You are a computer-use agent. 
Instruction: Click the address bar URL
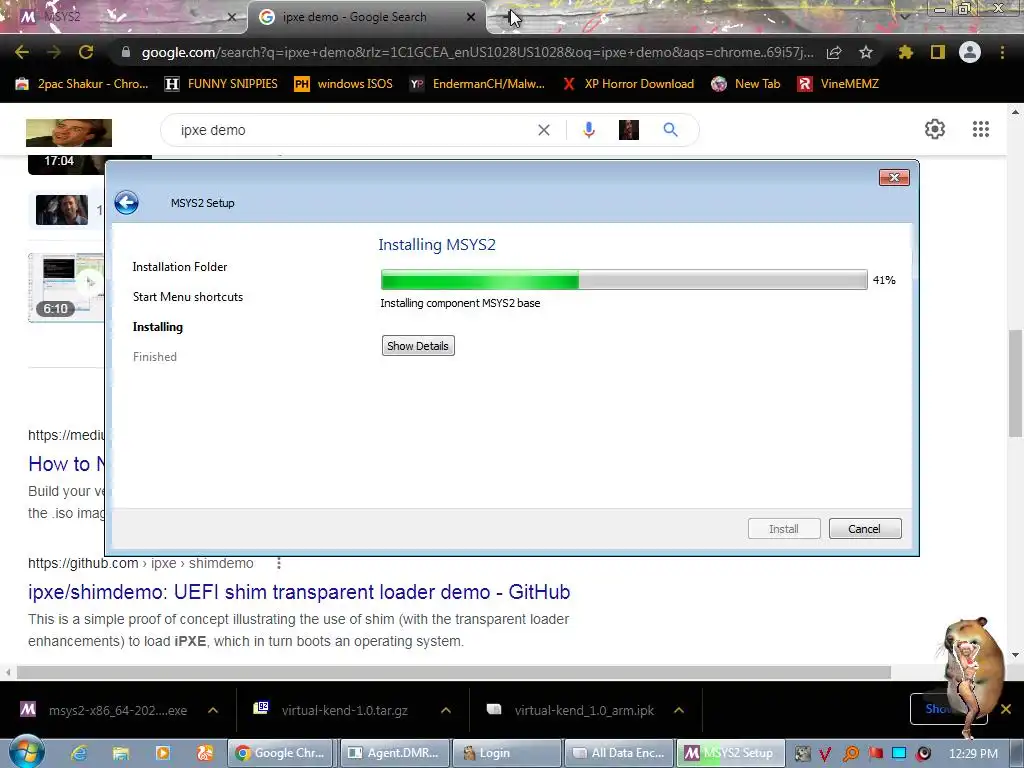[x=477, y=52]
